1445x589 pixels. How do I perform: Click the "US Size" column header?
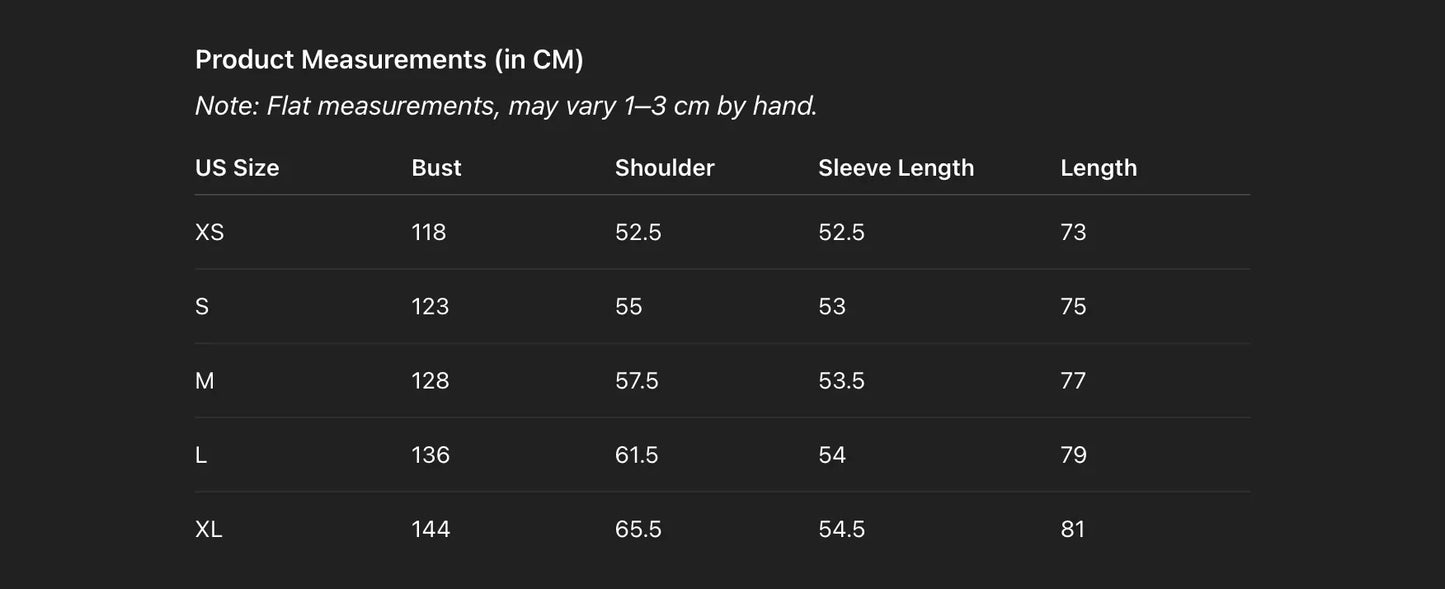pyautogui.click(x=237, y=168)
